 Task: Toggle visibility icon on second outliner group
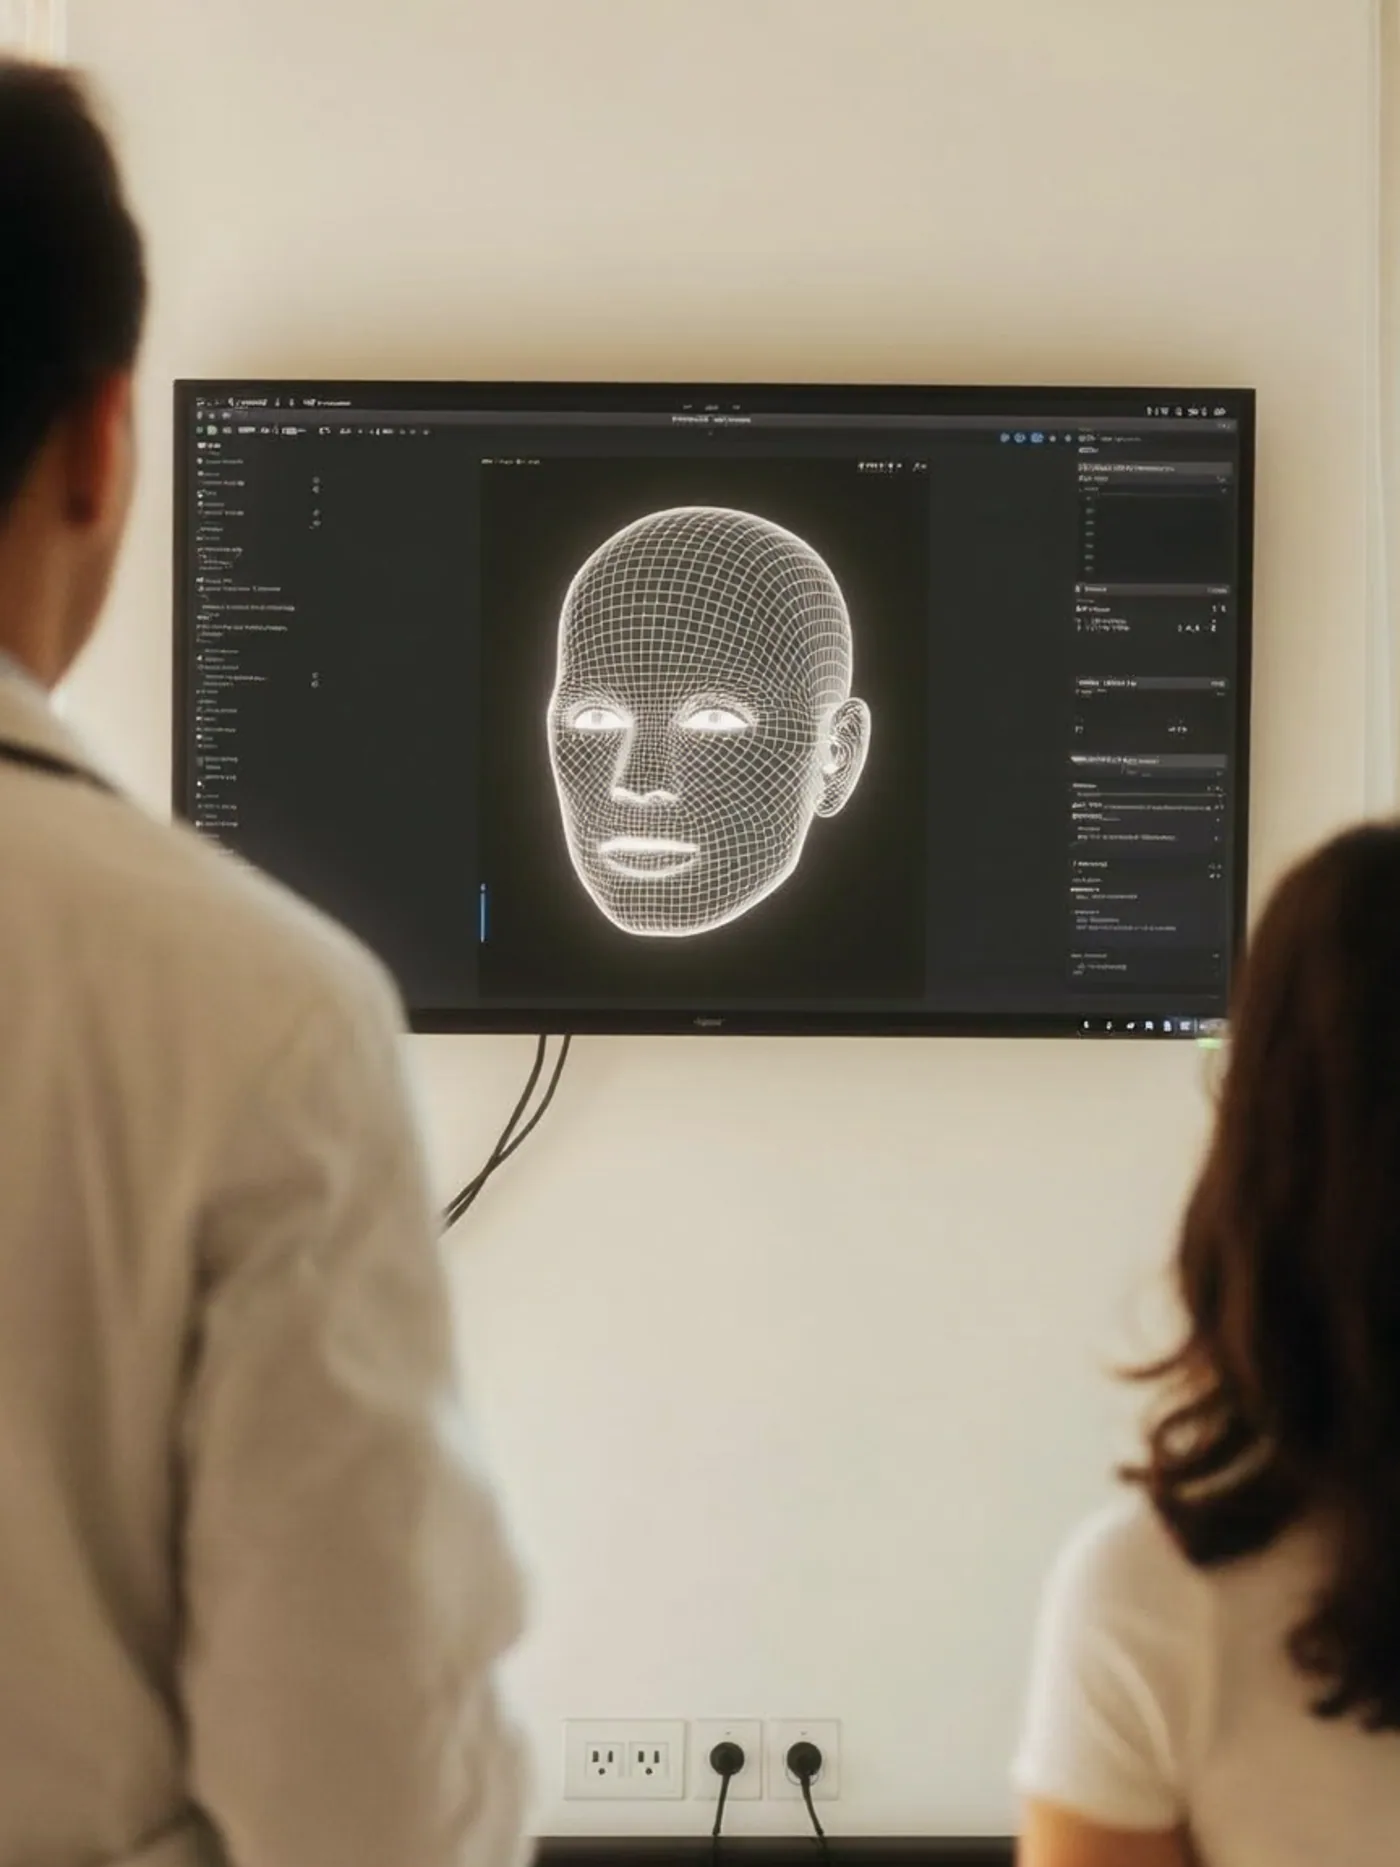point(316,514)
